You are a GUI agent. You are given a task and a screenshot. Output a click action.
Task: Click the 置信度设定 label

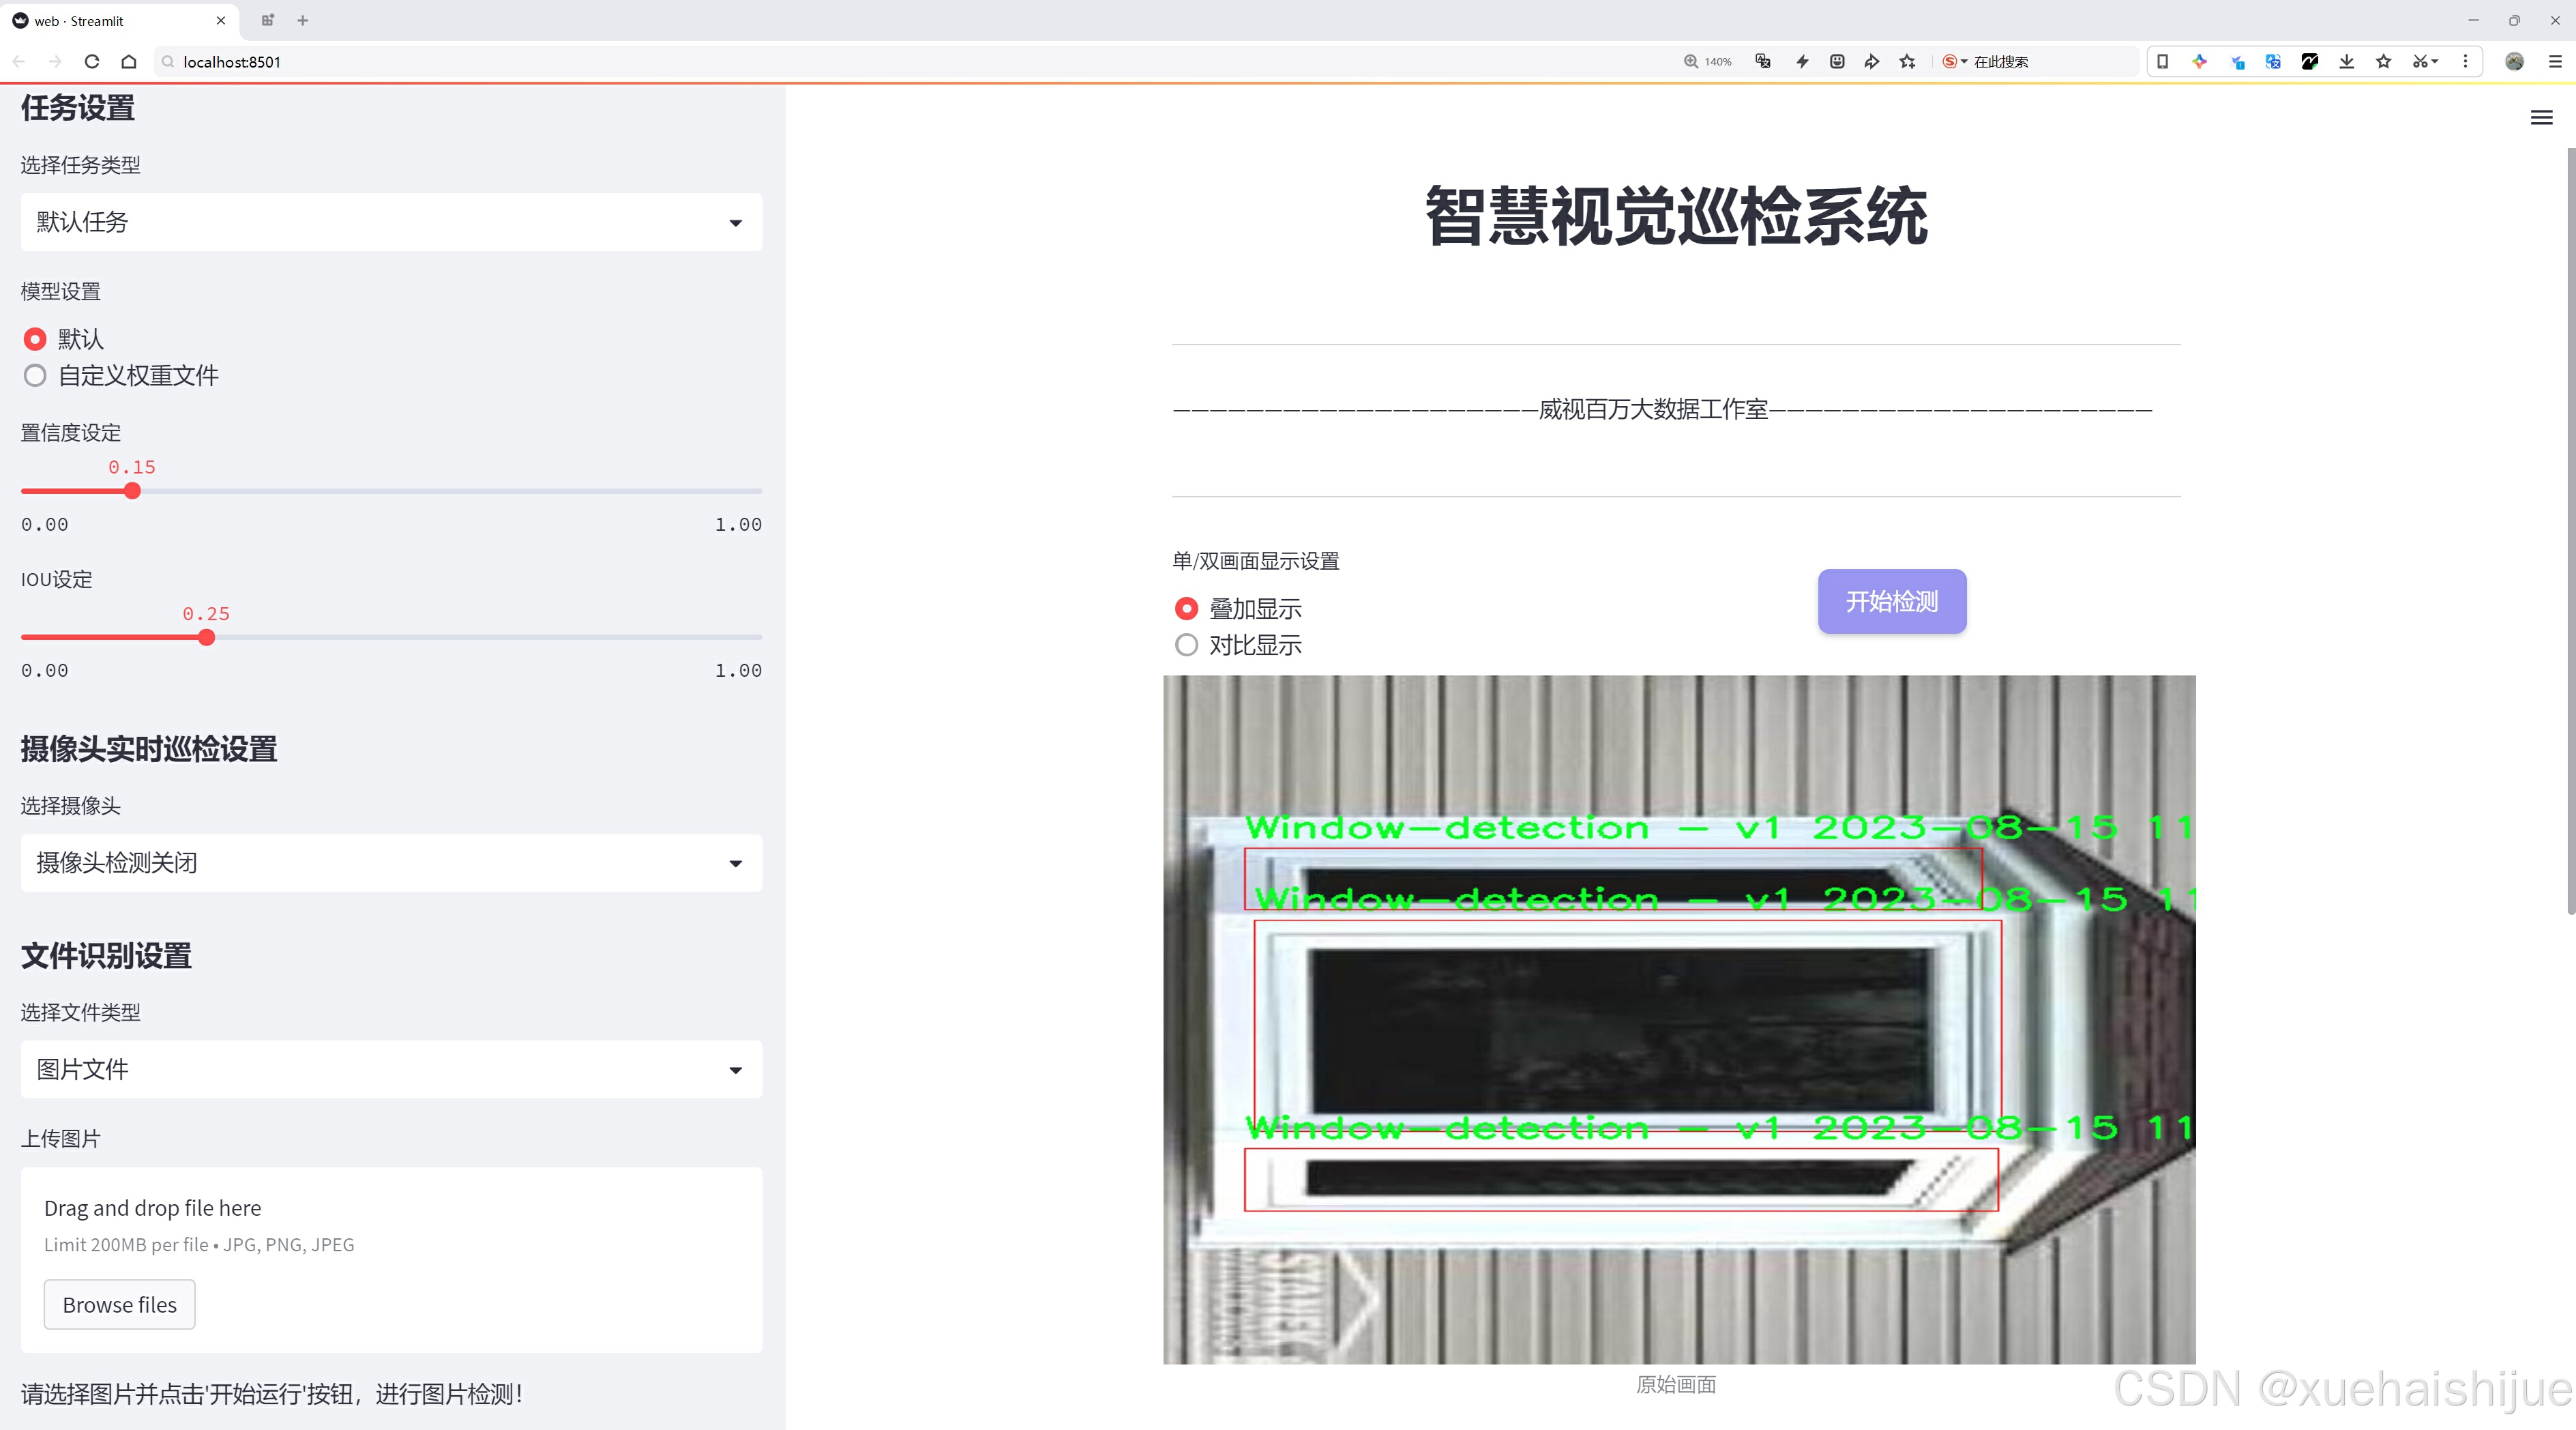[x=71, y=433]
